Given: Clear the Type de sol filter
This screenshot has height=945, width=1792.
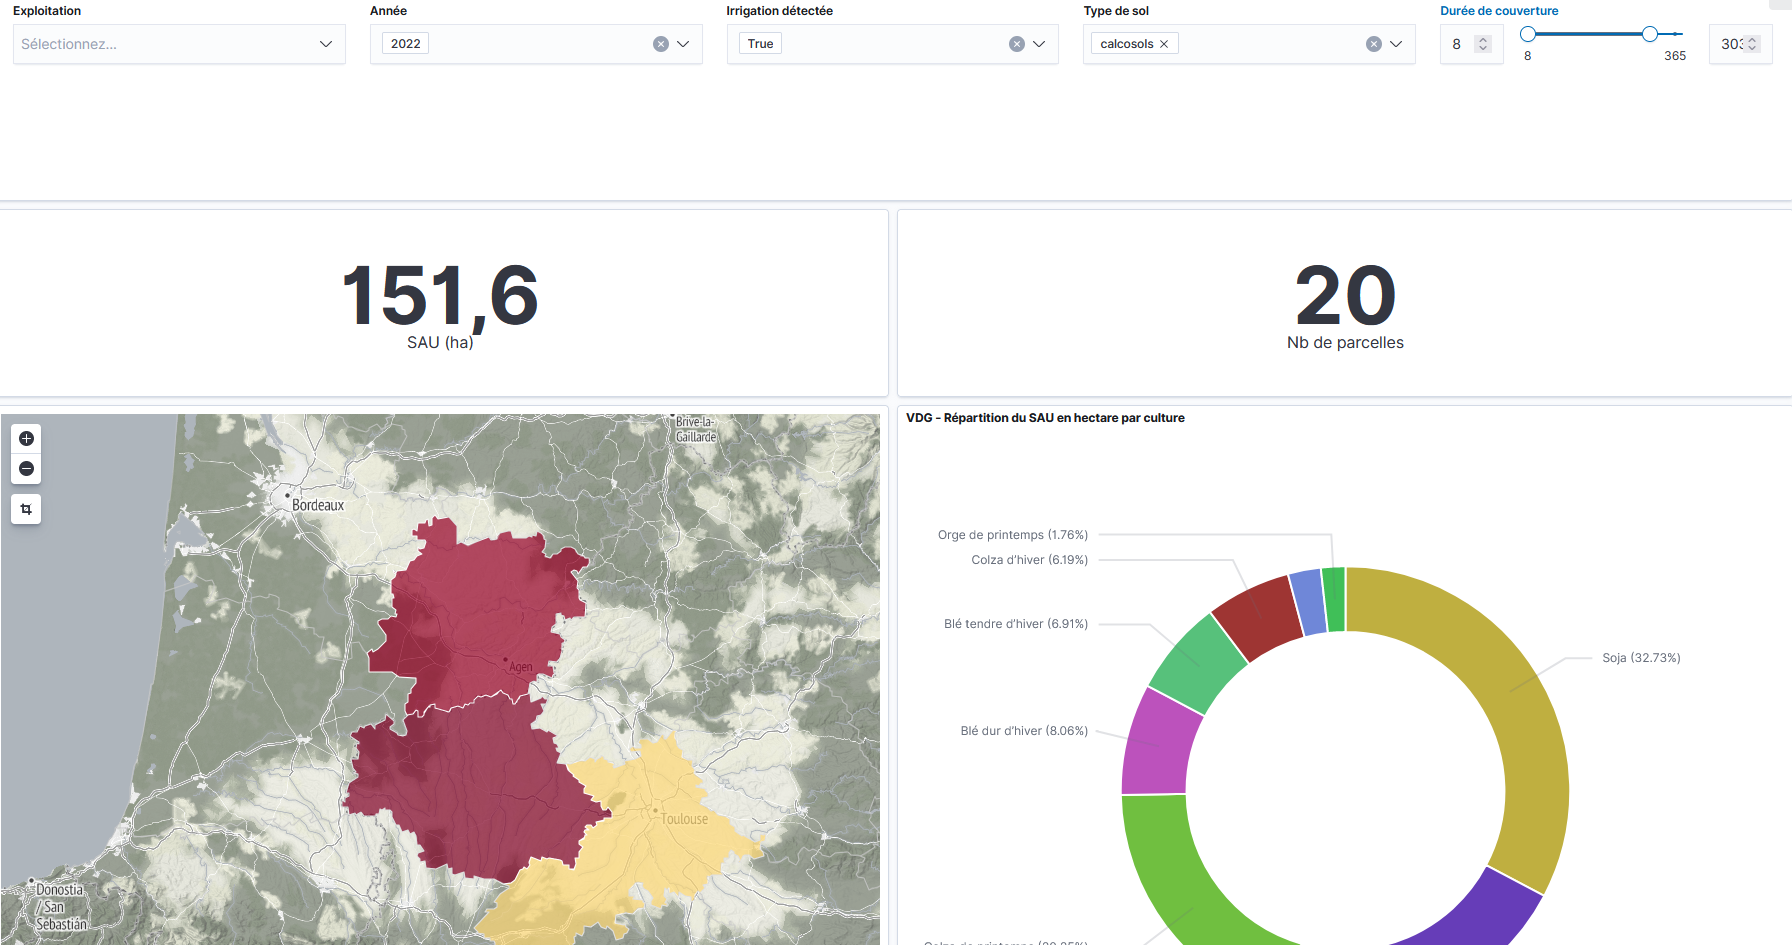Looking at the screenshot, I should (x=1373, y=44).
